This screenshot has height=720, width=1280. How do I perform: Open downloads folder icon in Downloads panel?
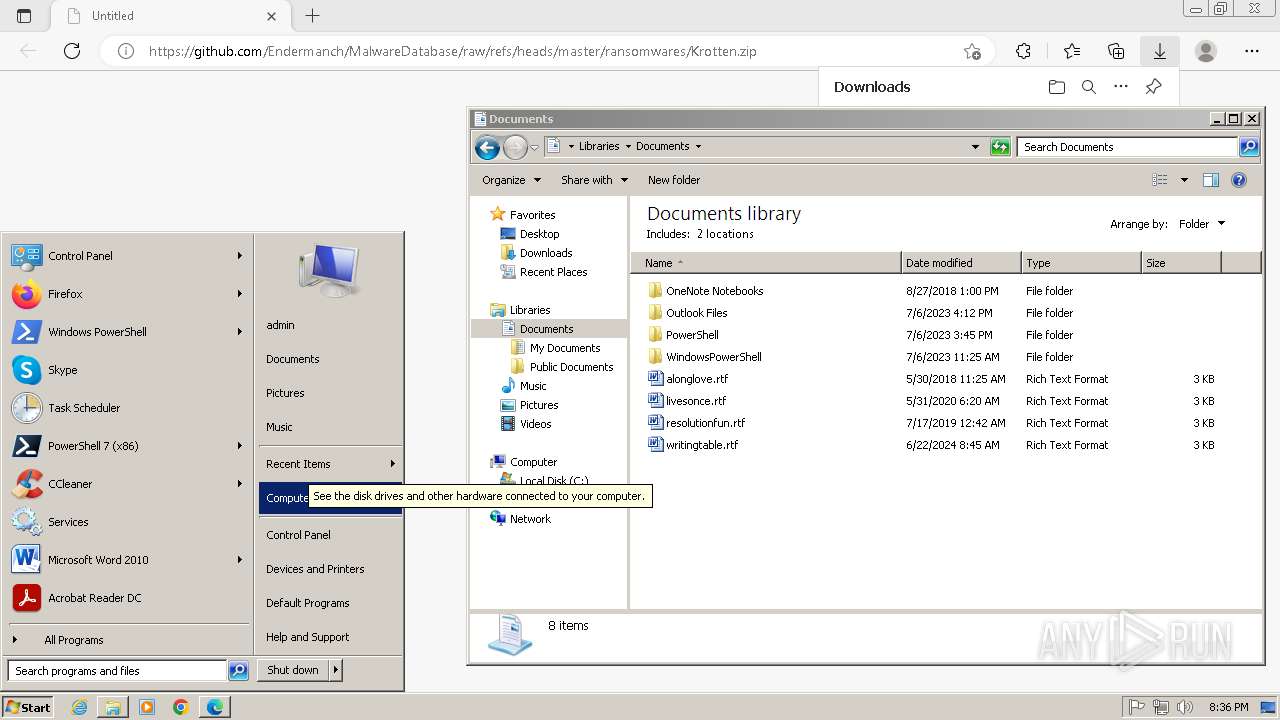tap(1057, 87)
